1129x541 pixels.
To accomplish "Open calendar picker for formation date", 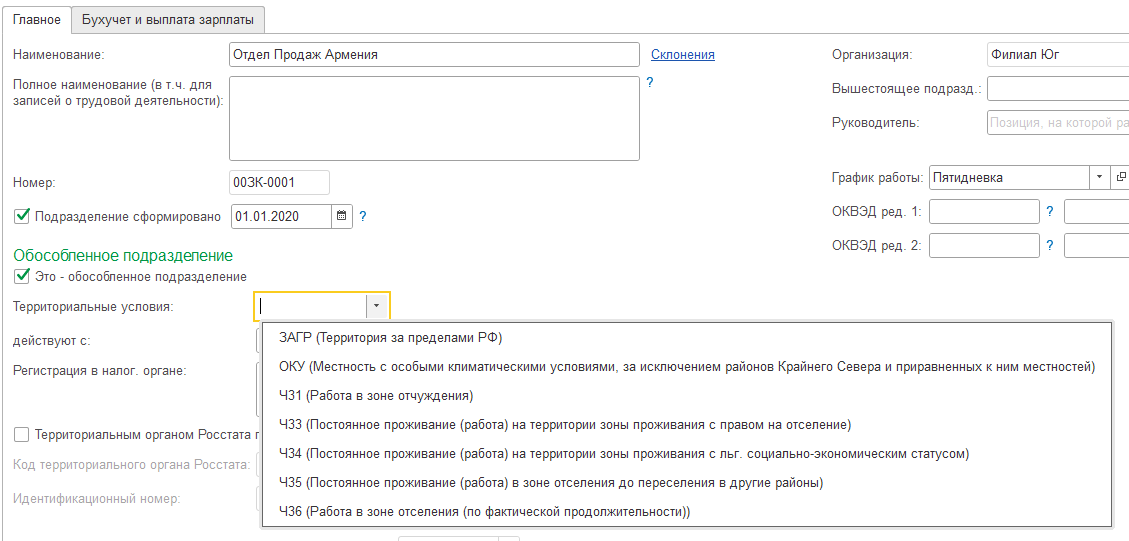I will pos(342,216).
